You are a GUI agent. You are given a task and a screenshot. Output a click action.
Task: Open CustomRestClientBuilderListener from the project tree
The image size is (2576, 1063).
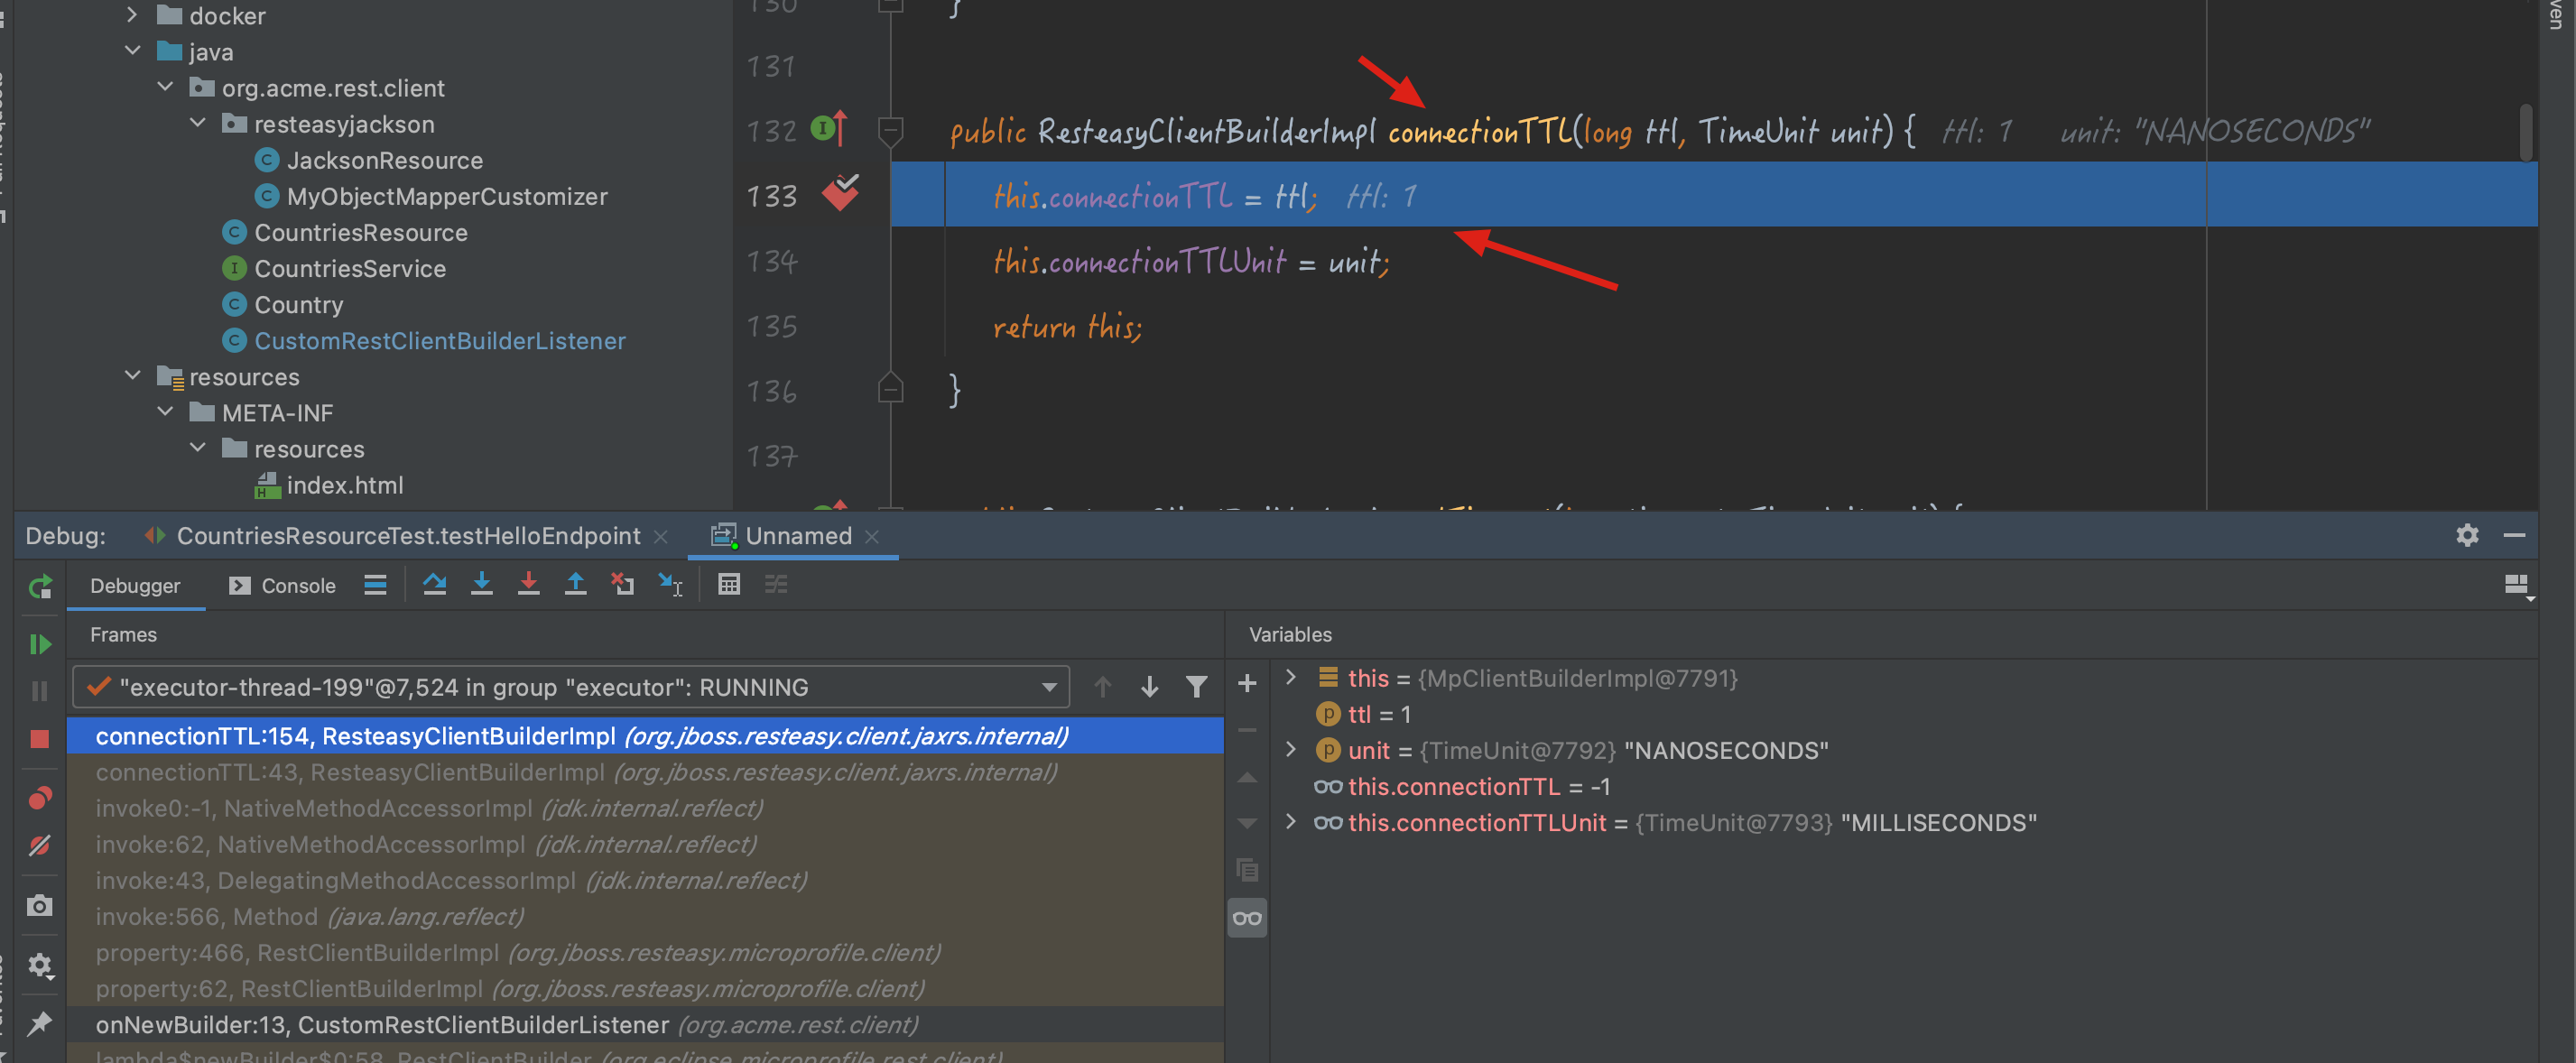(440, 340)
